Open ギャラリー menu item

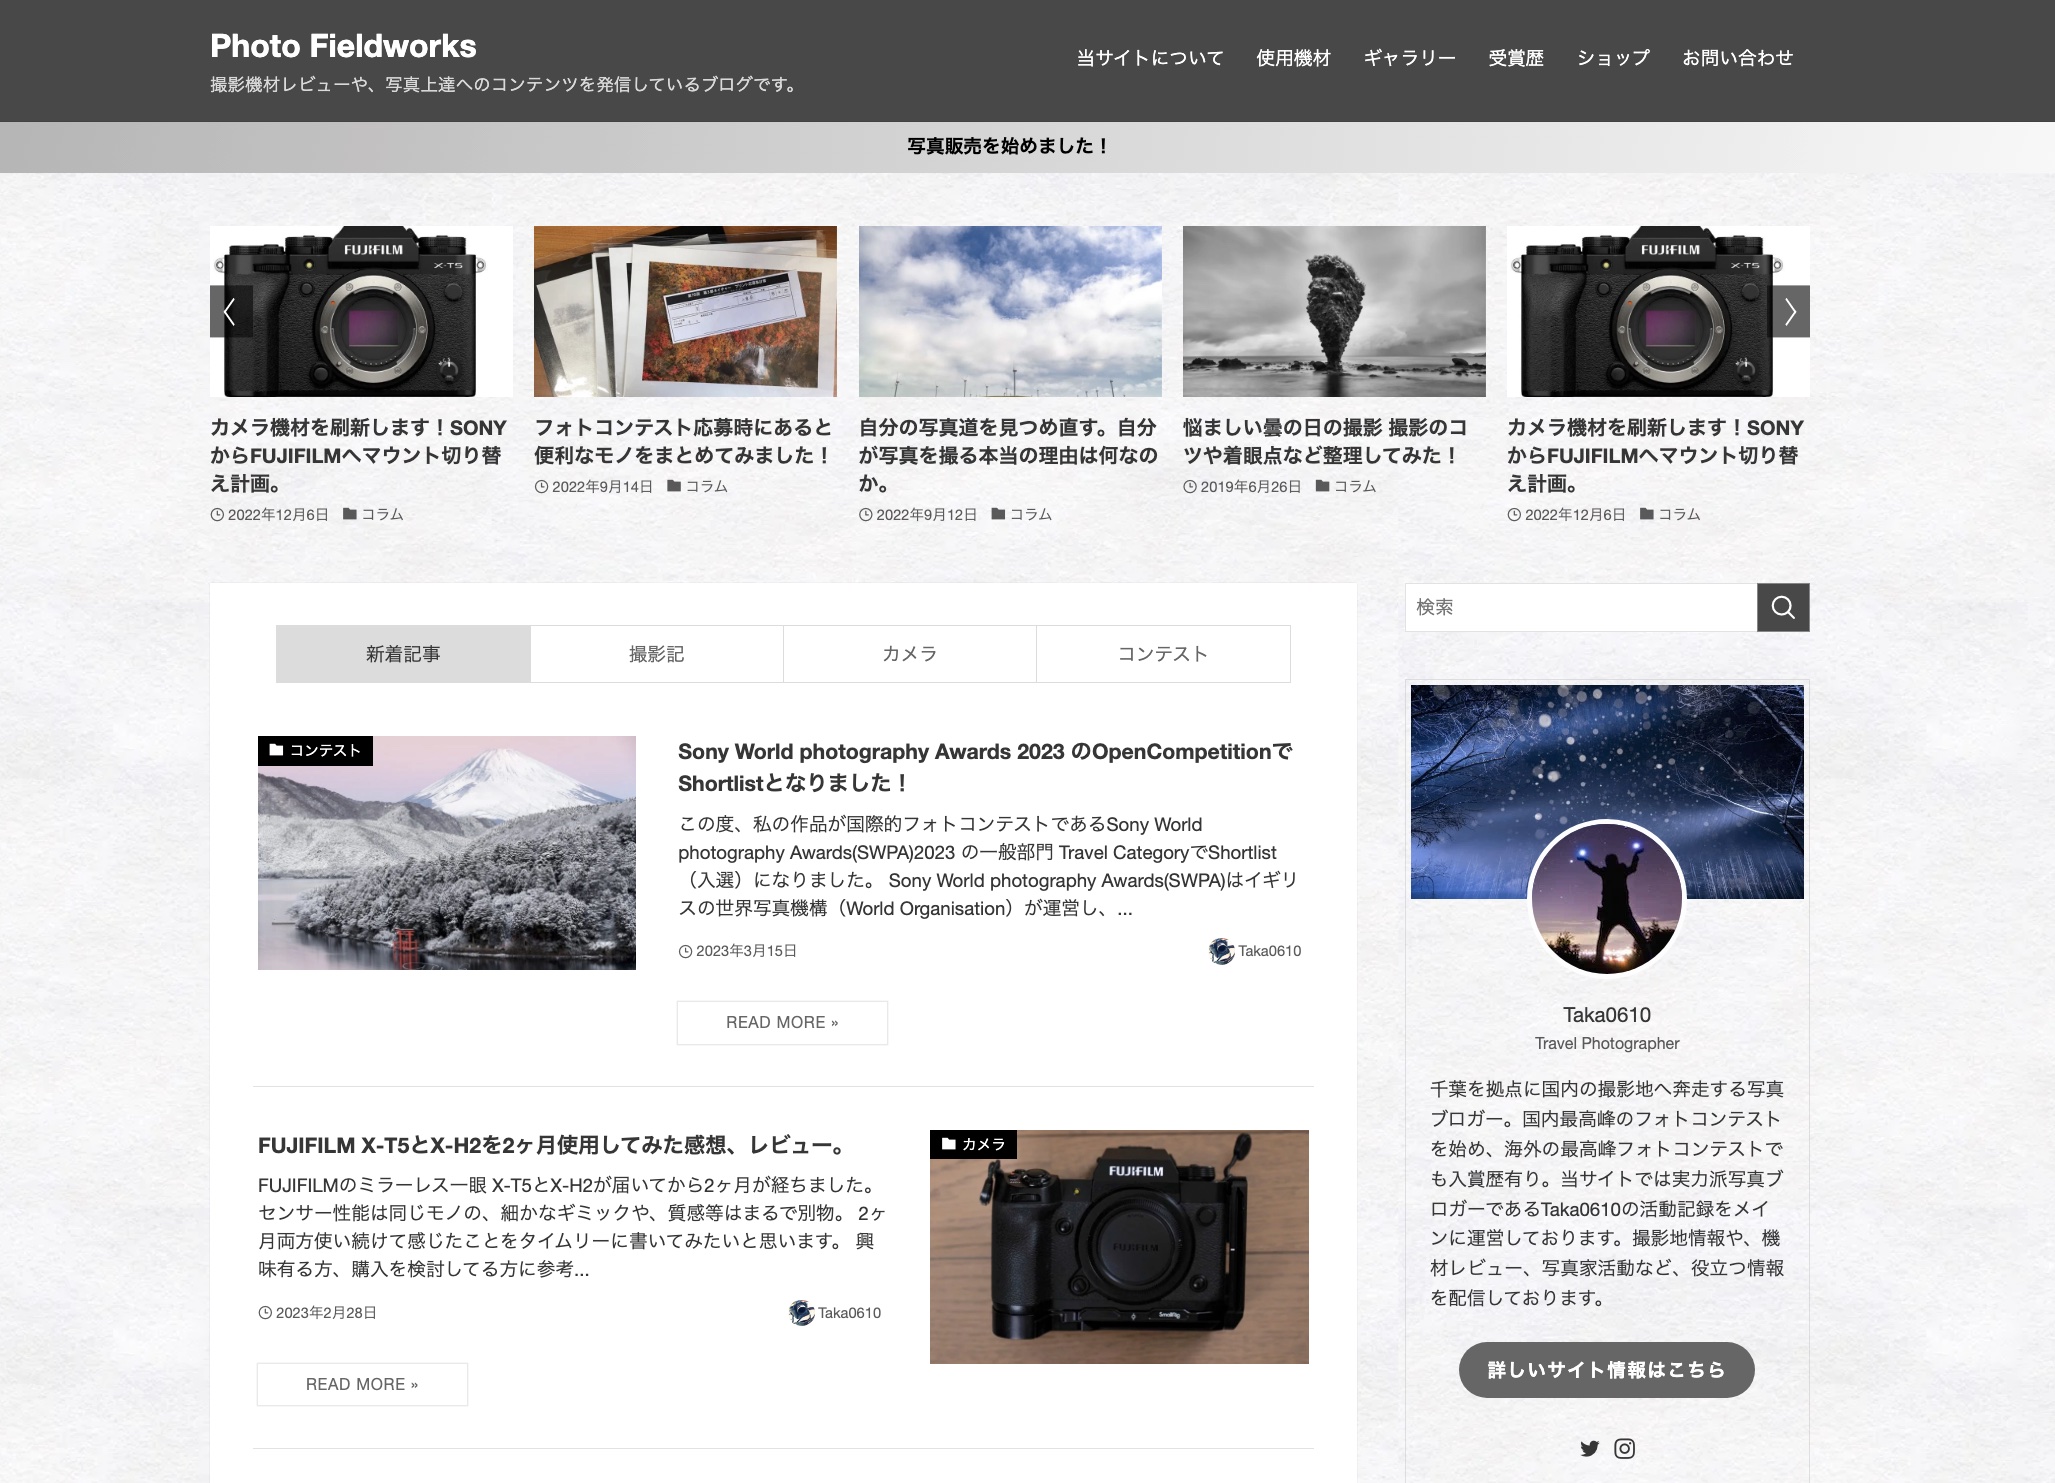point(1409,58)
